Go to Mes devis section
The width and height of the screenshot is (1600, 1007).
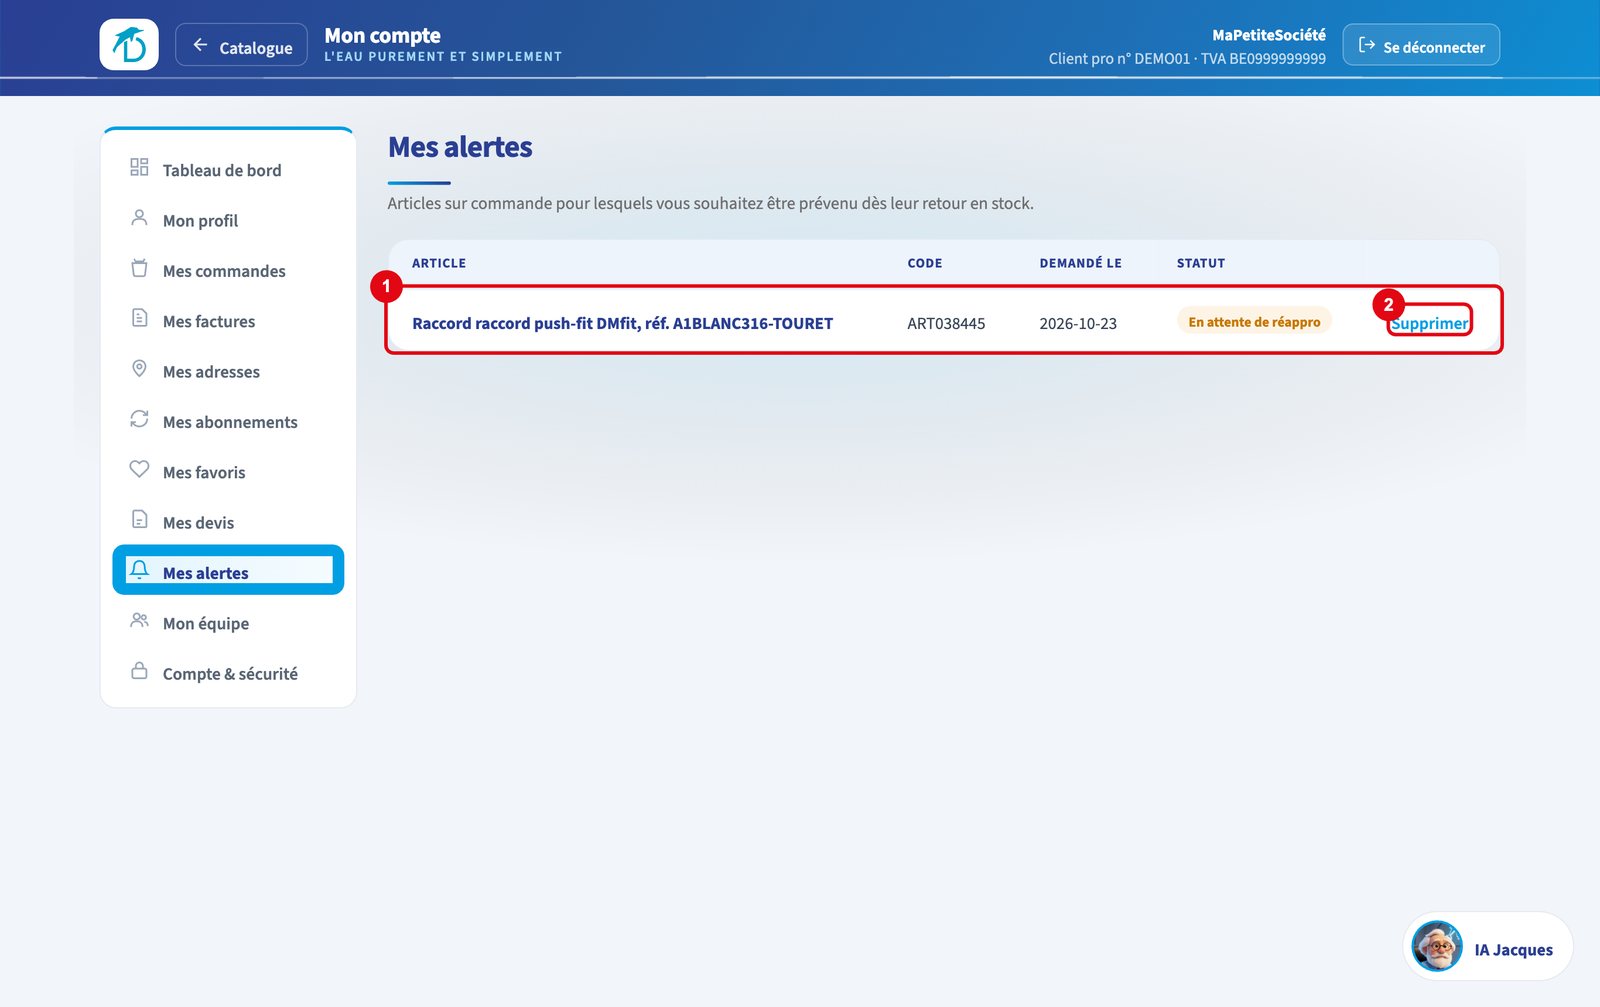(x=228, y=522)
